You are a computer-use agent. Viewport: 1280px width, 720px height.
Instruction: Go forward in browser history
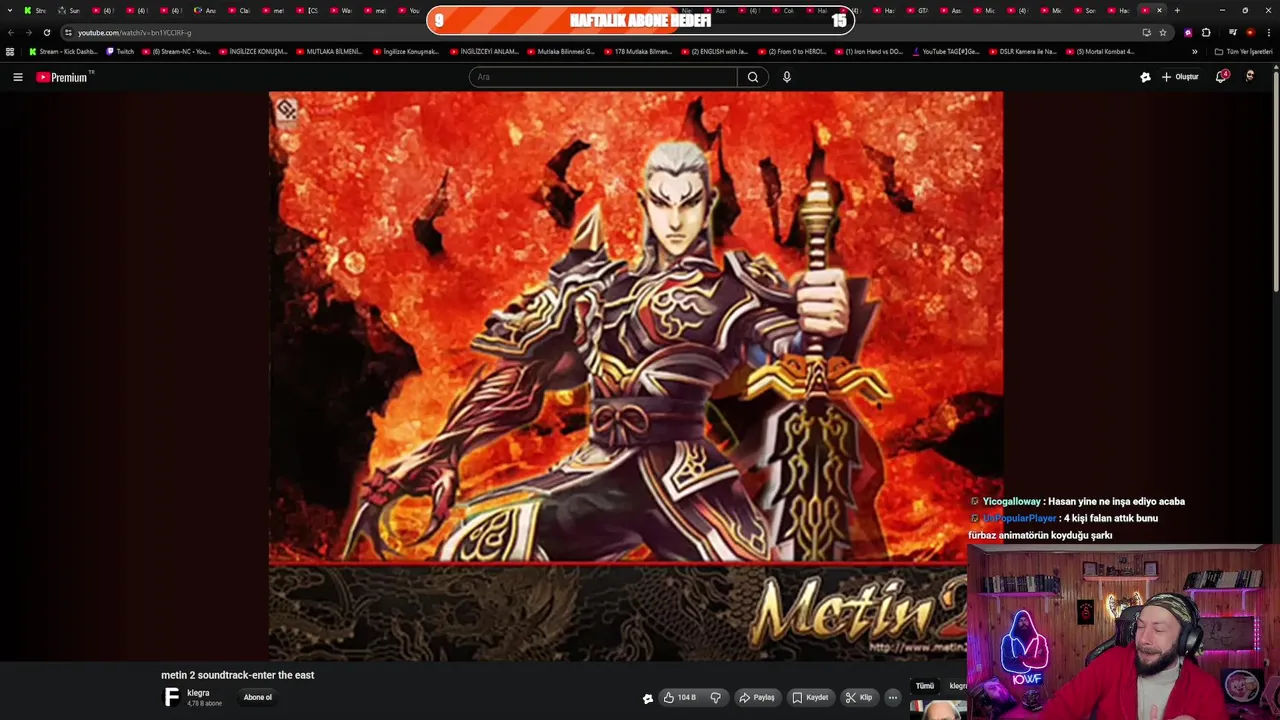pos(28,32)
